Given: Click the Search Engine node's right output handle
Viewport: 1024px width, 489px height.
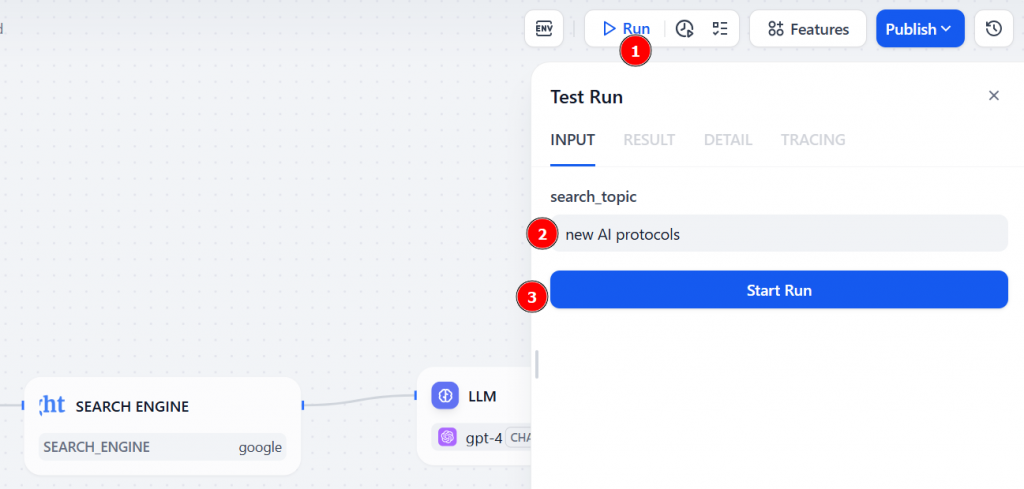Looking at the screenshot, I should pos(302,405).
